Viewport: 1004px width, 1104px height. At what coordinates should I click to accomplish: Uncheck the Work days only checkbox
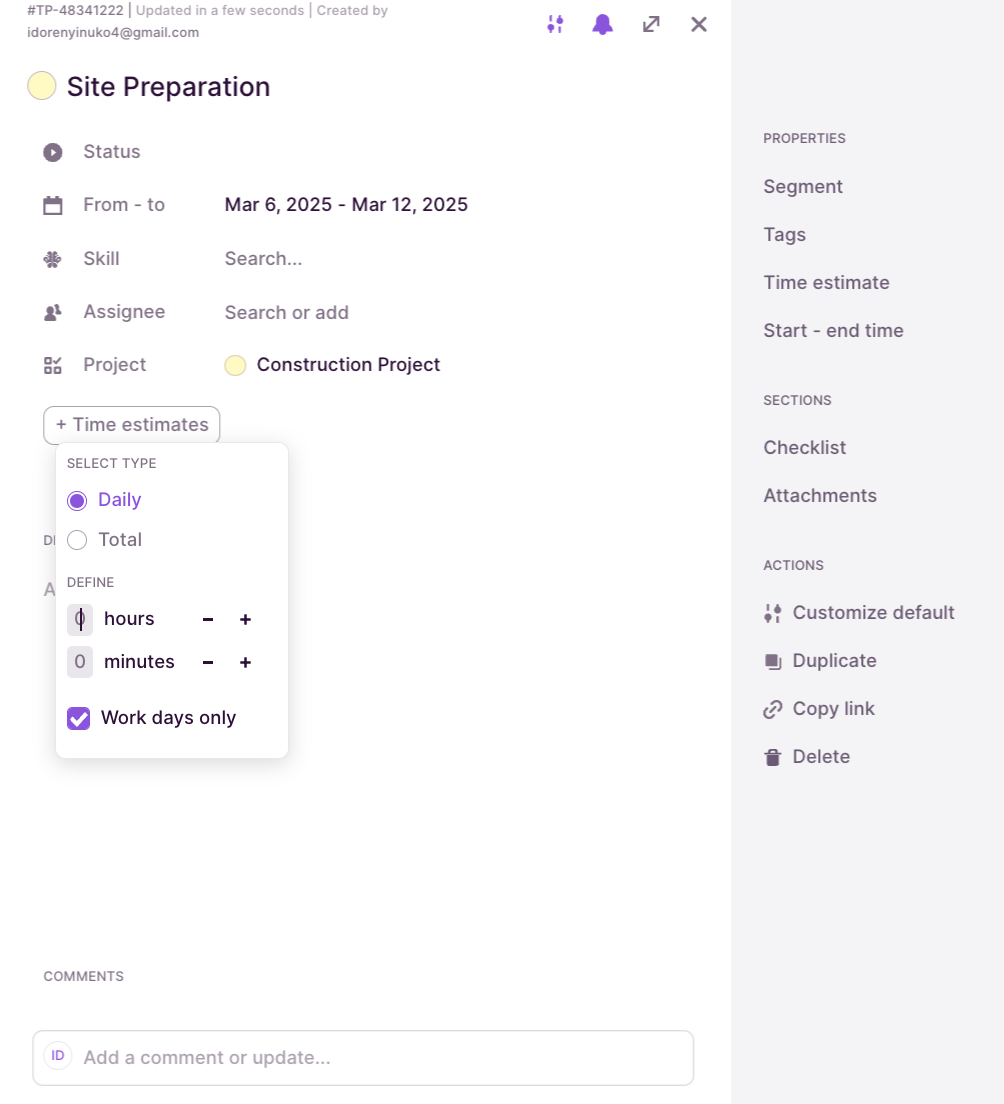pos(78,718)
